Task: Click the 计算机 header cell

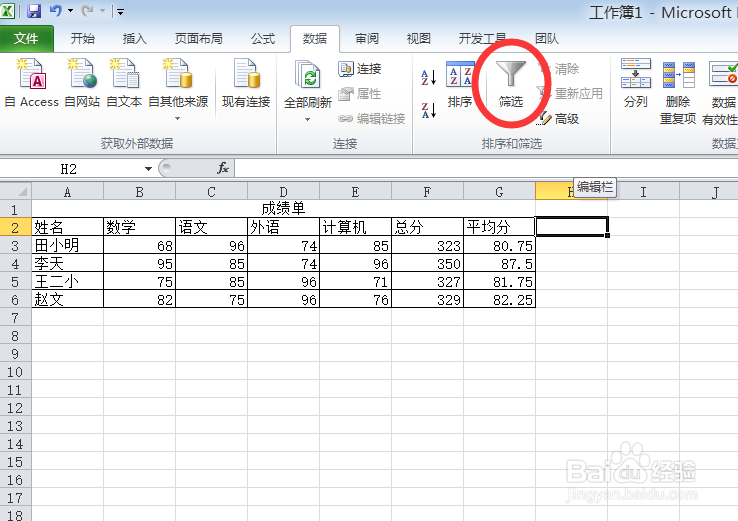Action: tap(355, 227)
